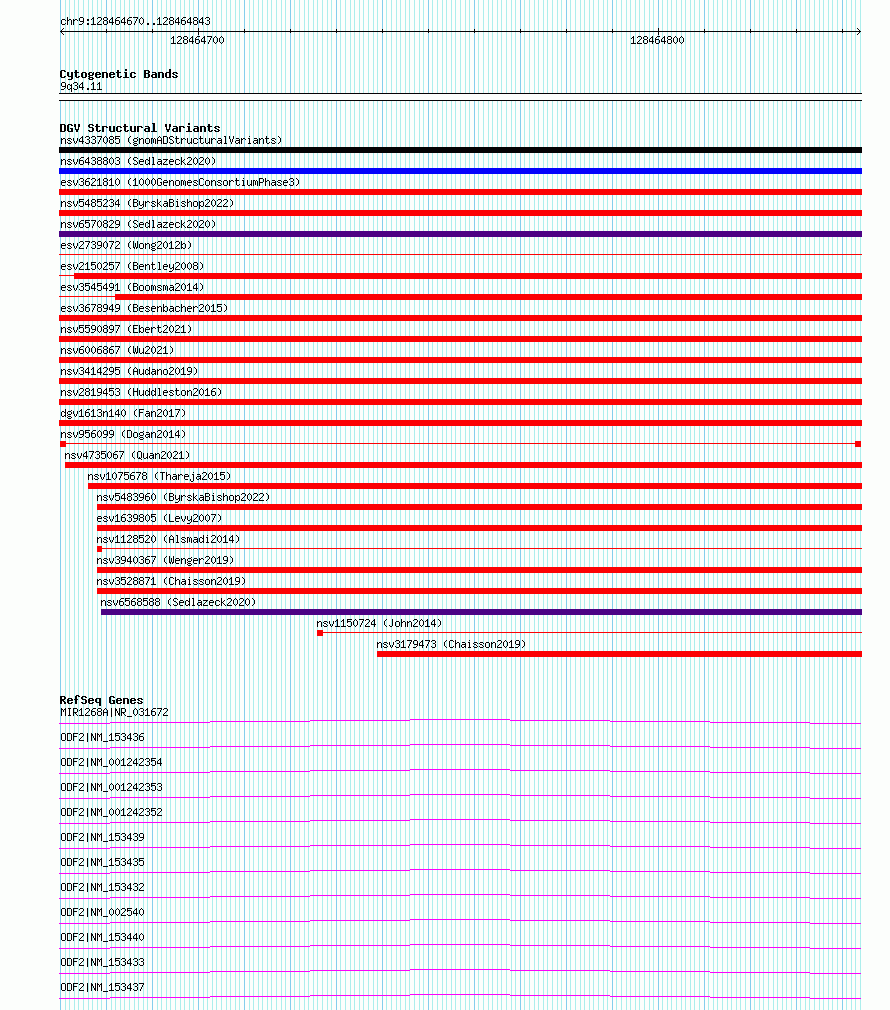Click the nsv4735067 (Quan2021) label
The image size is (890, 1010).
[128, 455]
